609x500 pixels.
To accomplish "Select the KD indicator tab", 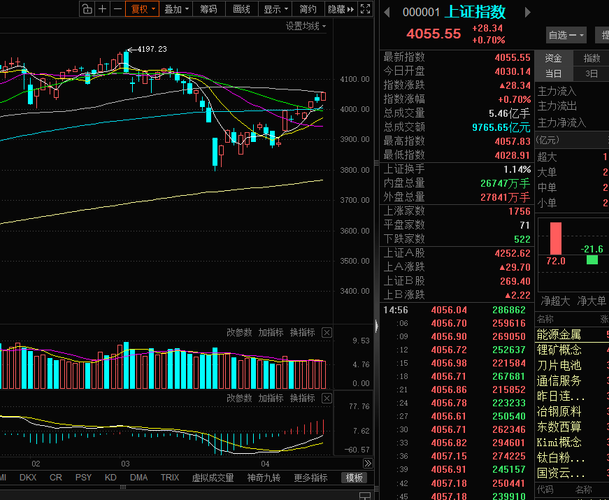I will 110,477.
